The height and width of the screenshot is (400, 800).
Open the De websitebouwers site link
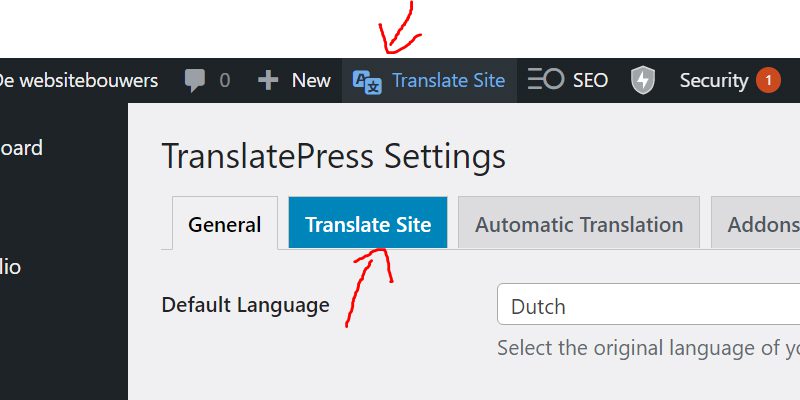coord(77,81)
